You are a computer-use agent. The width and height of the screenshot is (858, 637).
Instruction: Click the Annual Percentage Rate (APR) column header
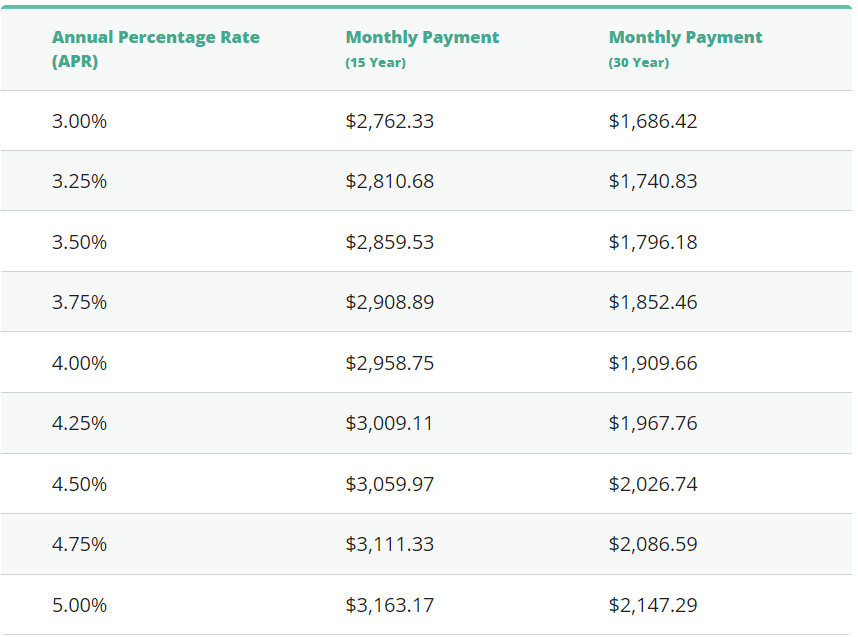tap(155, 49)
